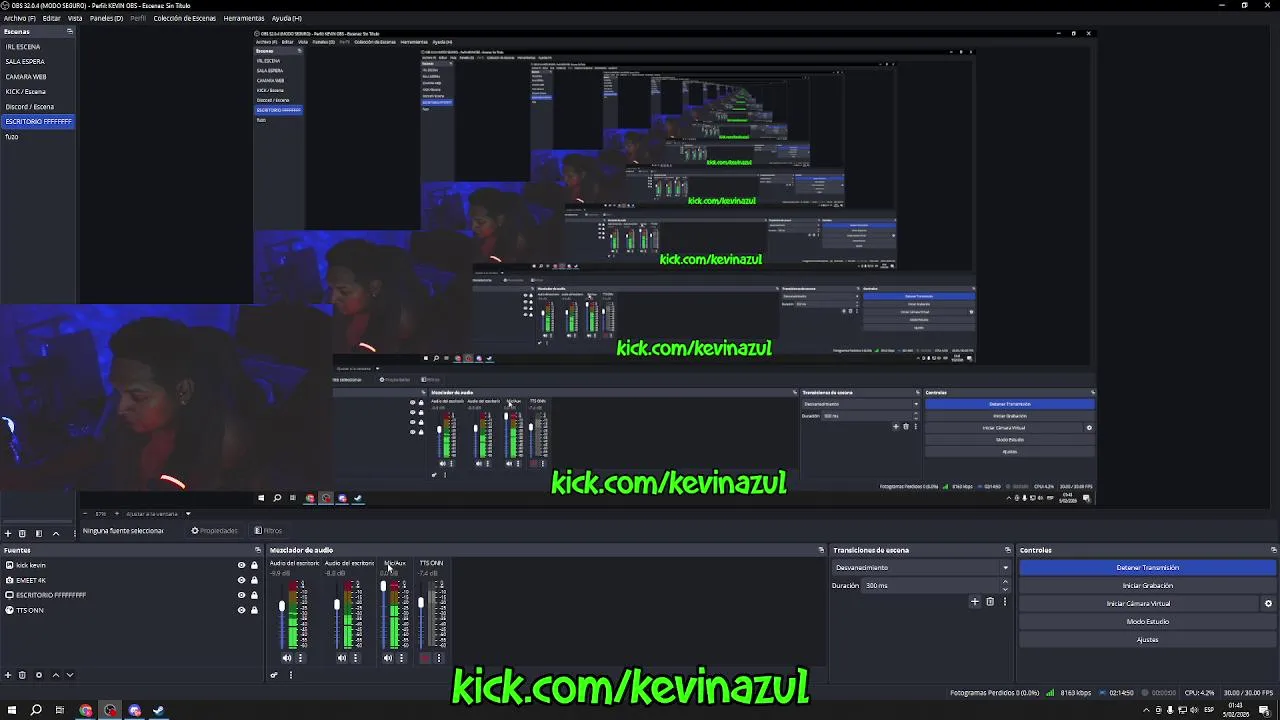Delete the selected source in the Fuentes panel
This screenshot has width=1280, height=720.
coord(22,675)
